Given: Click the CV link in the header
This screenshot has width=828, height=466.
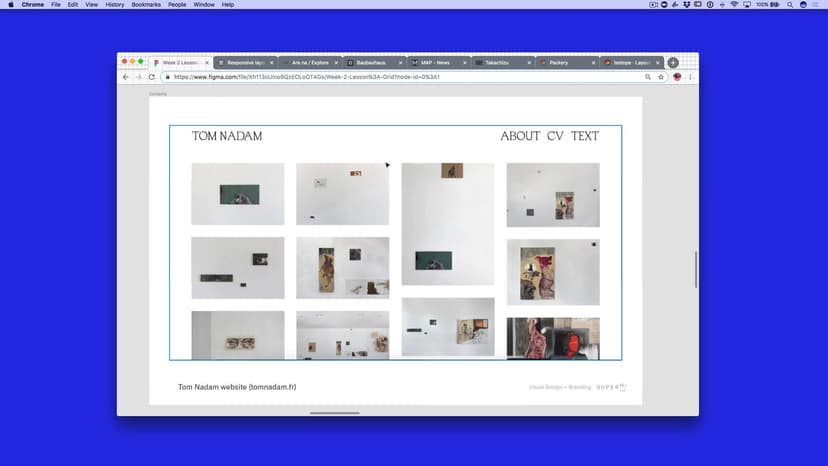Looking at the screenshot, I should tap(555, 136).
